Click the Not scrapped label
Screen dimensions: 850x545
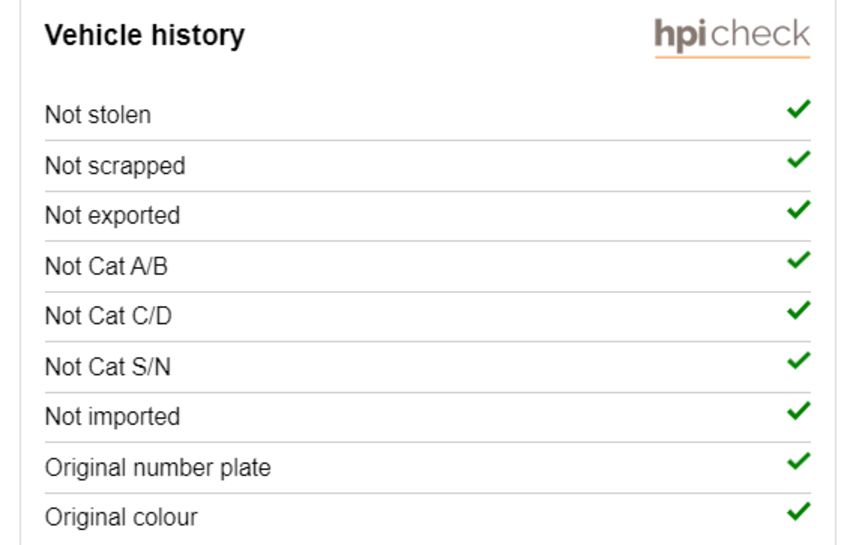[115, 166]
